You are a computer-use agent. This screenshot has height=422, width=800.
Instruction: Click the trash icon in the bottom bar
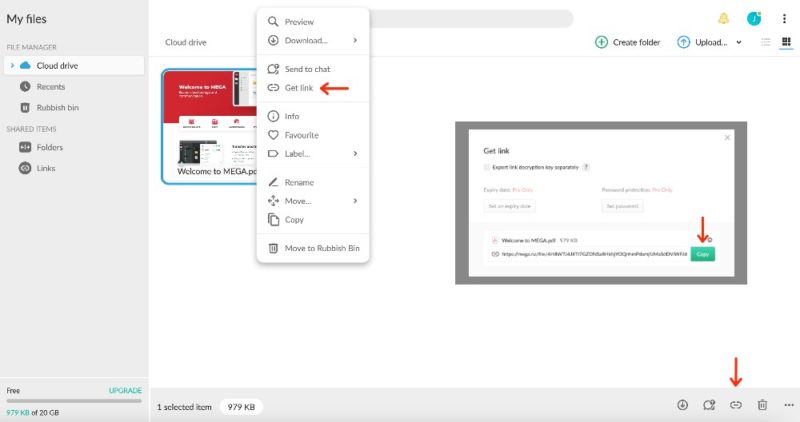762,405
